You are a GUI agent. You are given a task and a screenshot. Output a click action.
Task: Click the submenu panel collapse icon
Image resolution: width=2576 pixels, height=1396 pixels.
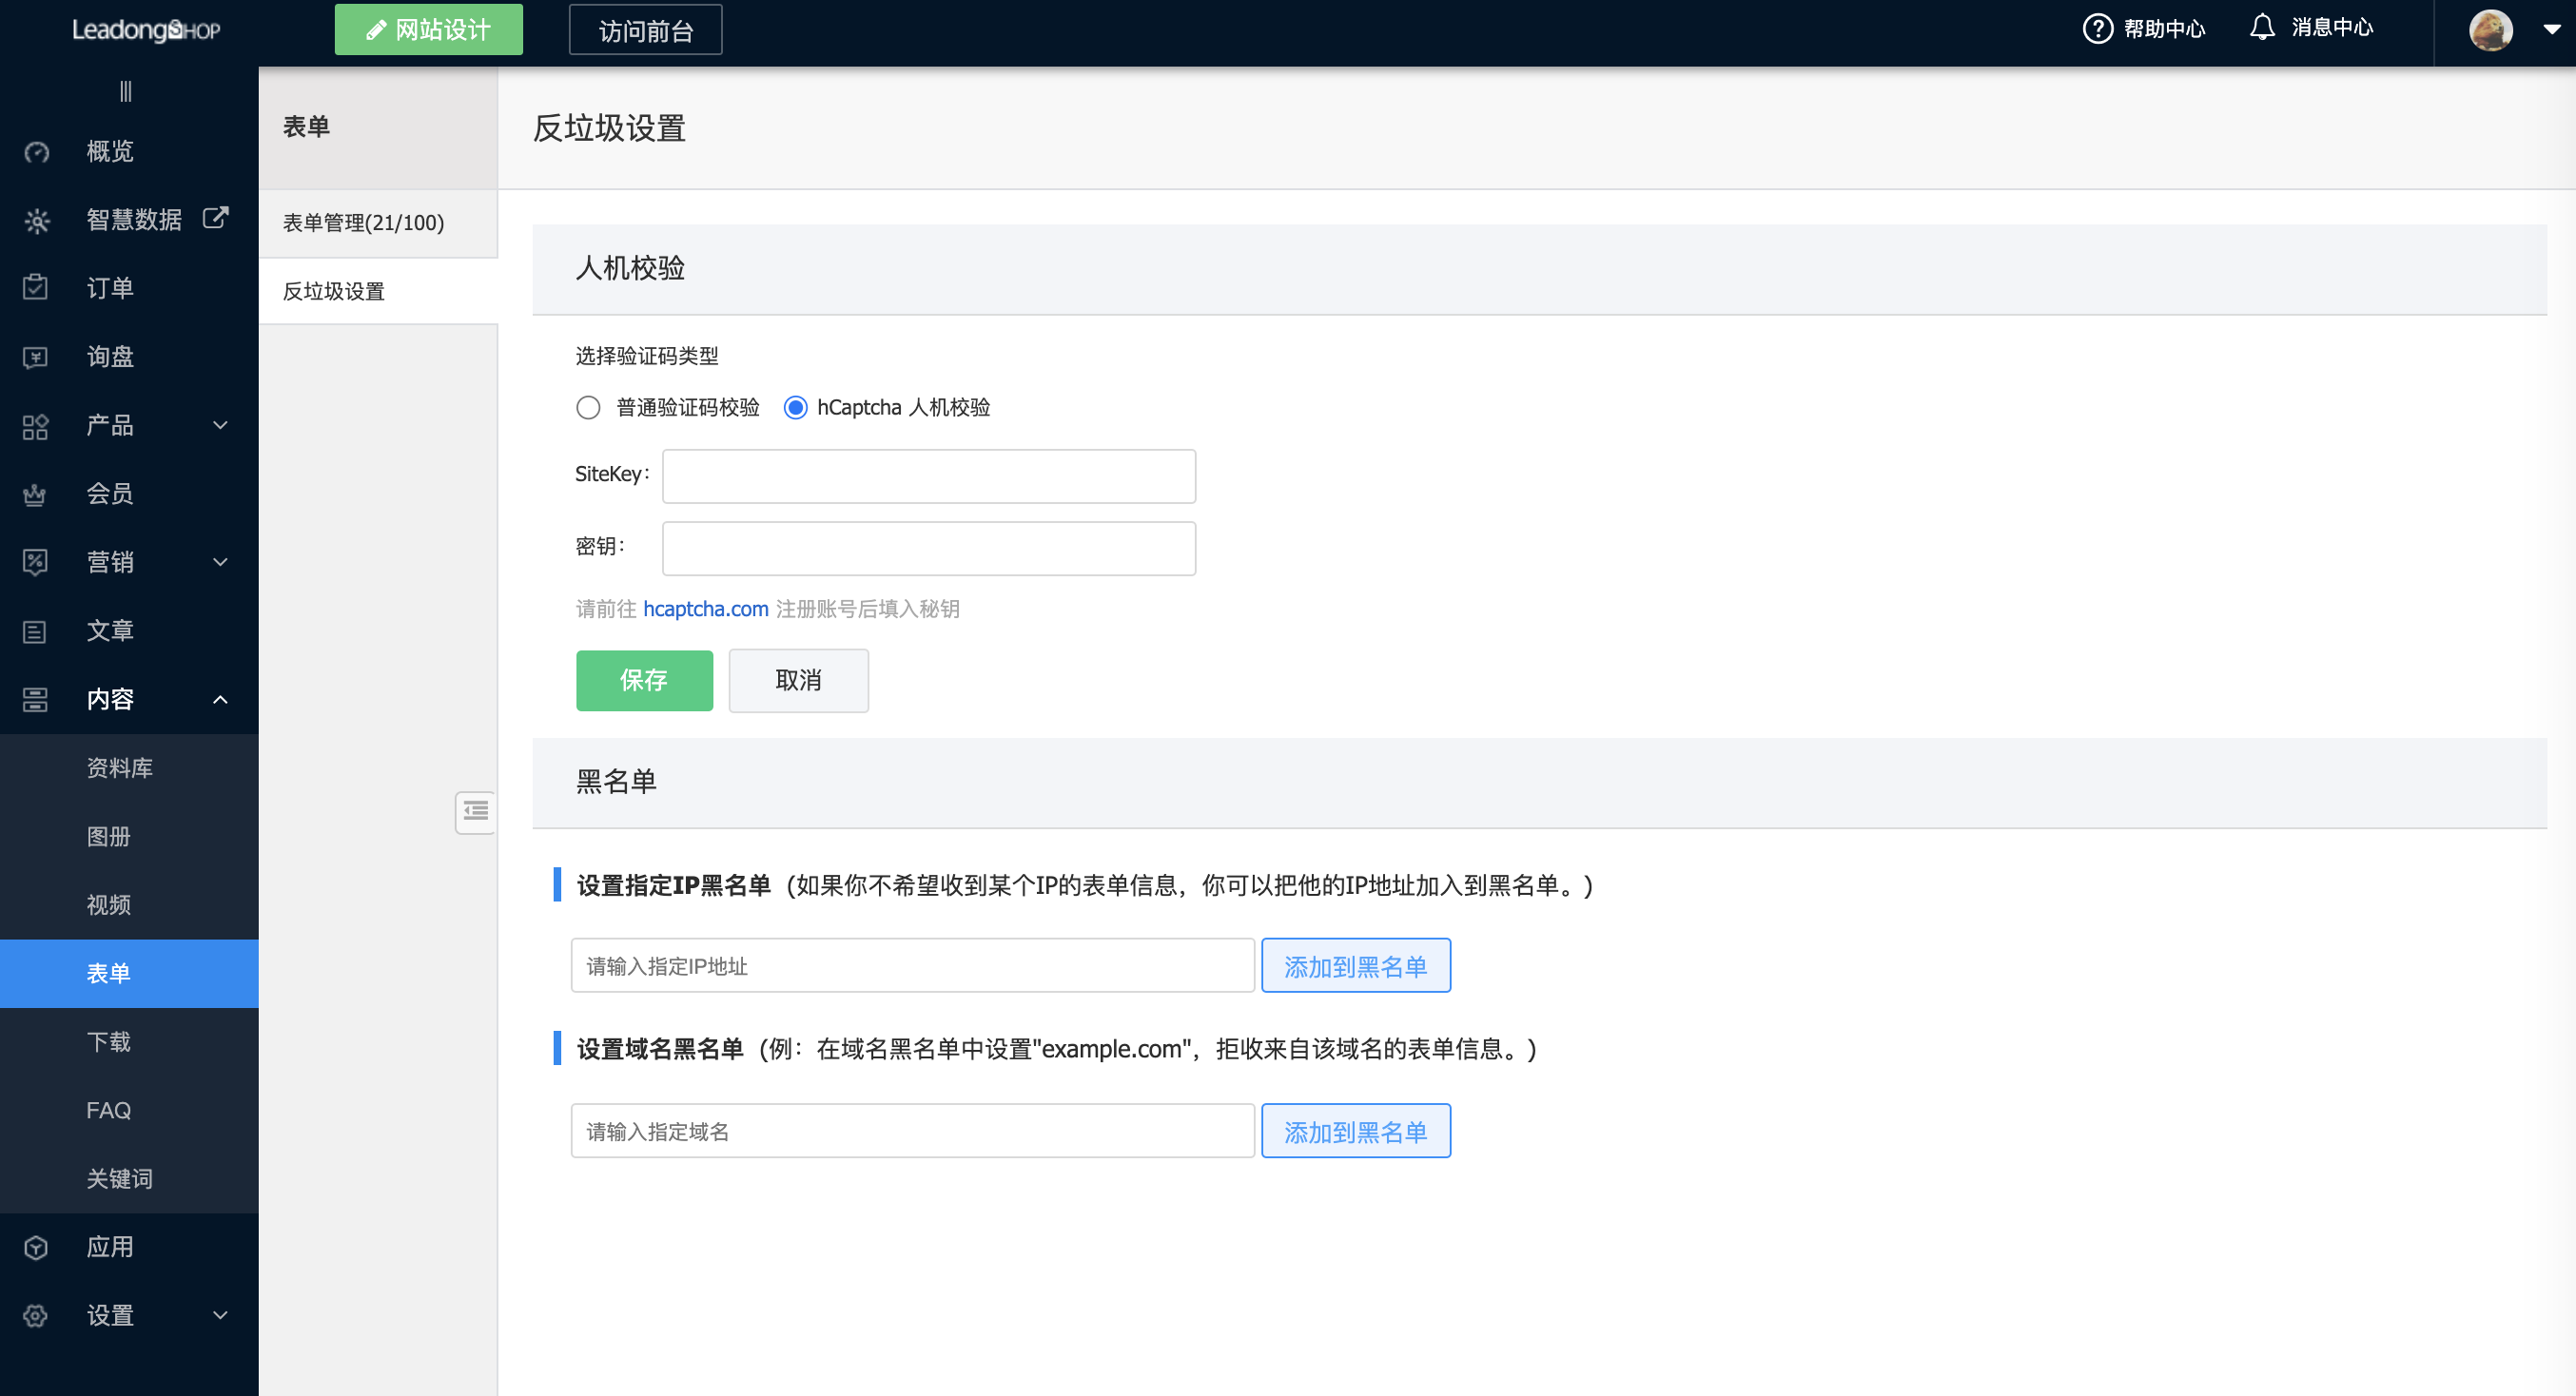476,811
